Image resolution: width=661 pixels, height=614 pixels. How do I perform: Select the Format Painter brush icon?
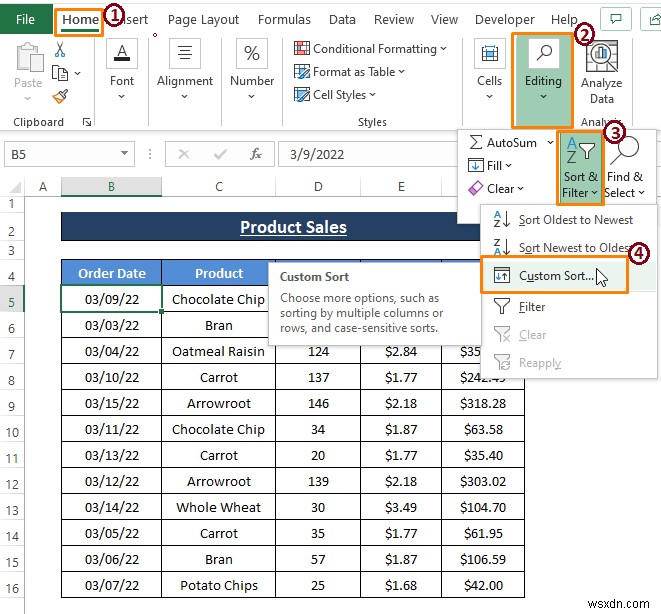tap(60, 97)
